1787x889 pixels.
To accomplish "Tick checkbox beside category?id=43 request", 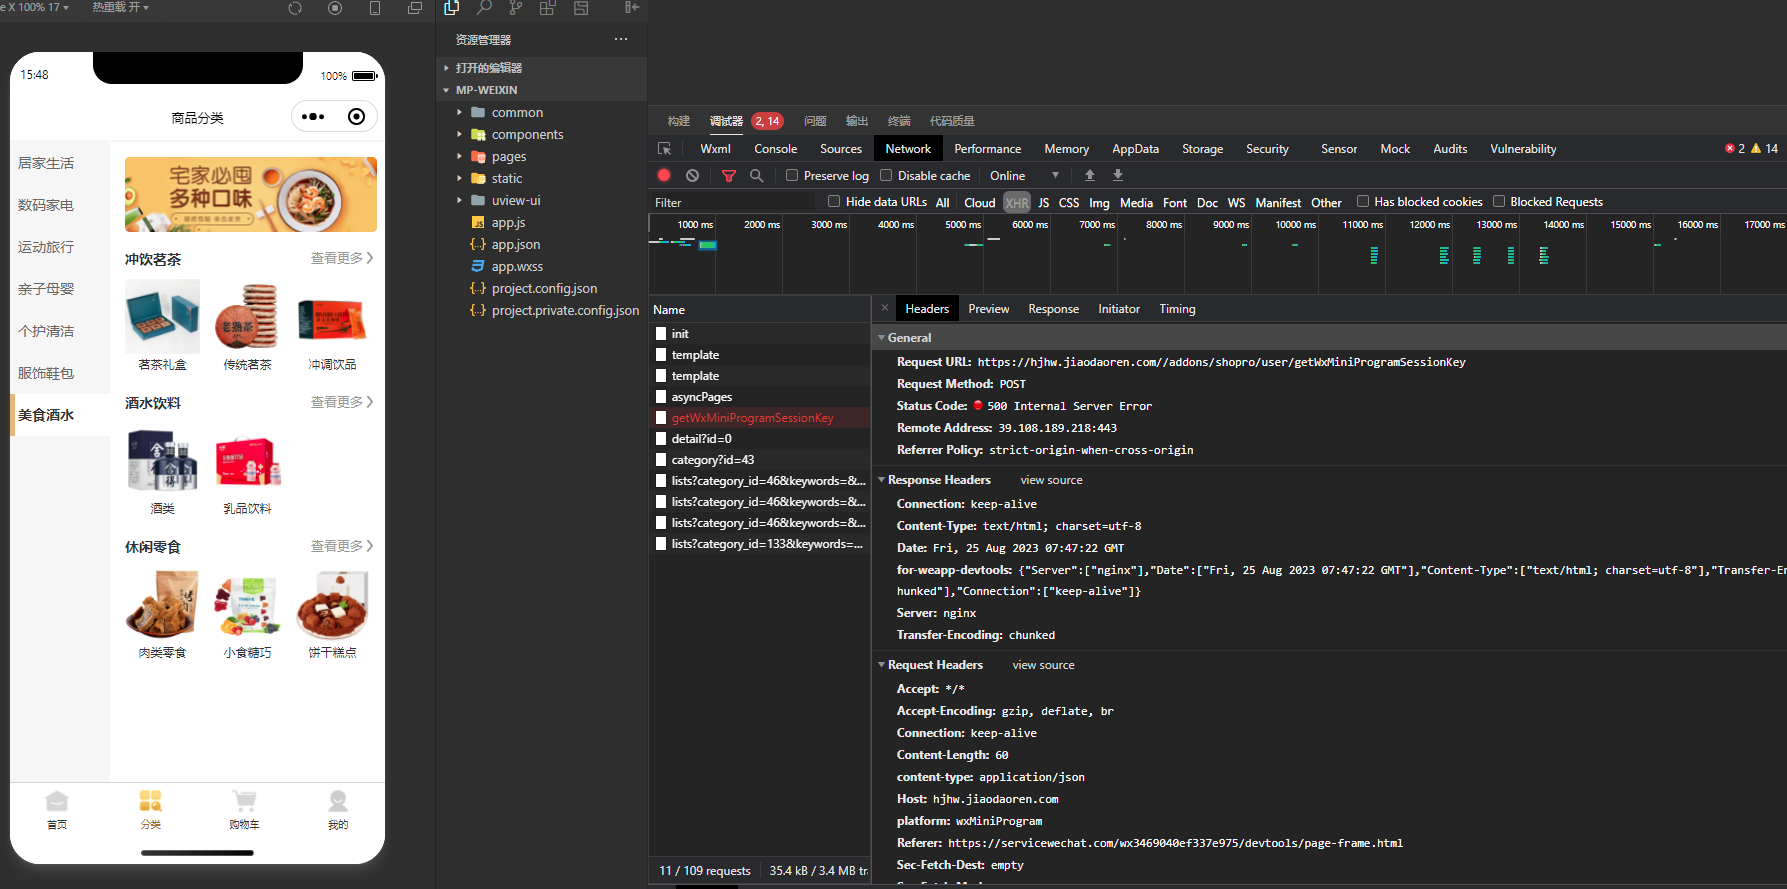I will pyautogui.click(x=661, y=460).
